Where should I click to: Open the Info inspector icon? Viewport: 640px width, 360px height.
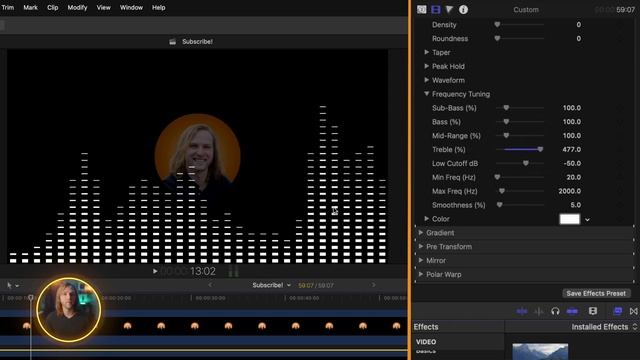click(463, 9)
